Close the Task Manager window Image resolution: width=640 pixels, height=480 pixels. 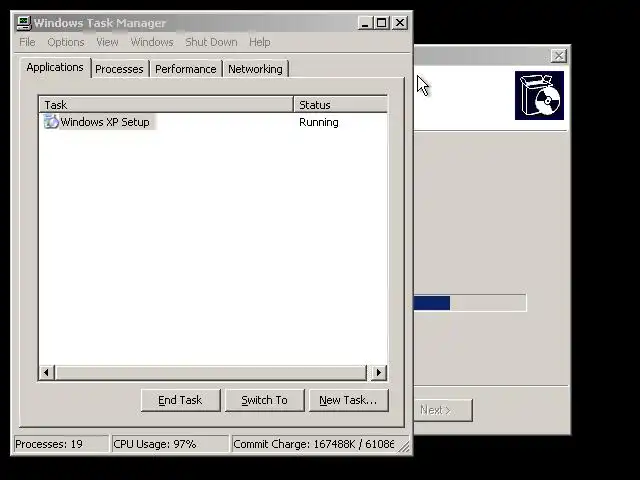click(x=400, y=23)
